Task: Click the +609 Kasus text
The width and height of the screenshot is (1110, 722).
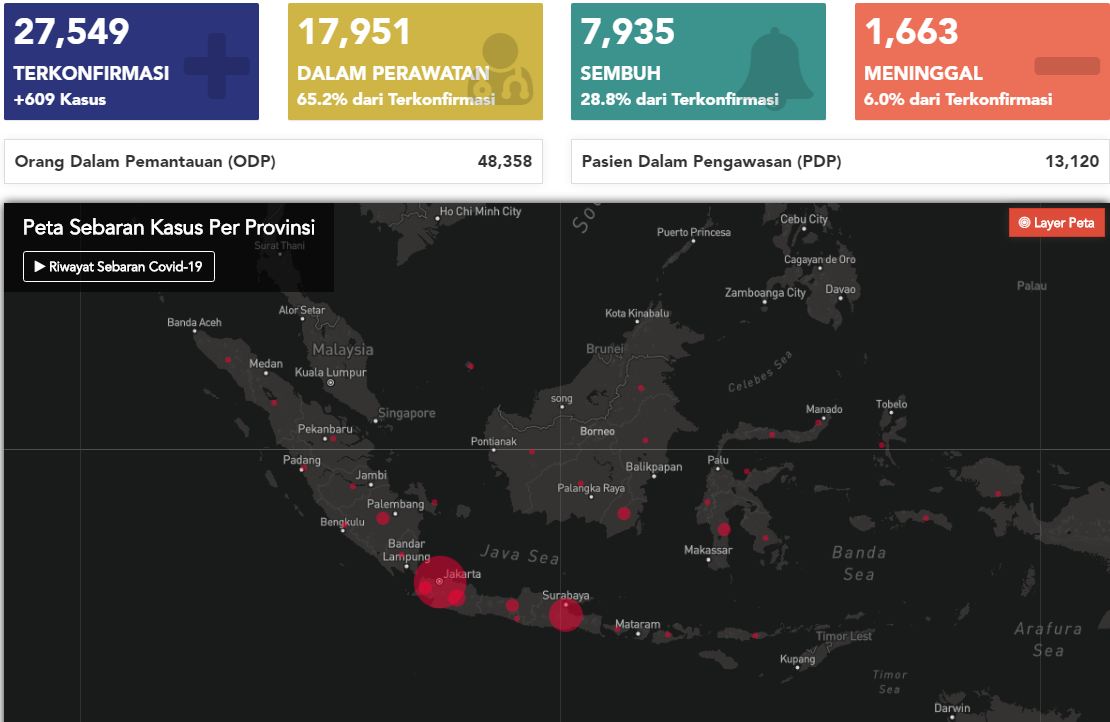Action: tap(60, 99)
